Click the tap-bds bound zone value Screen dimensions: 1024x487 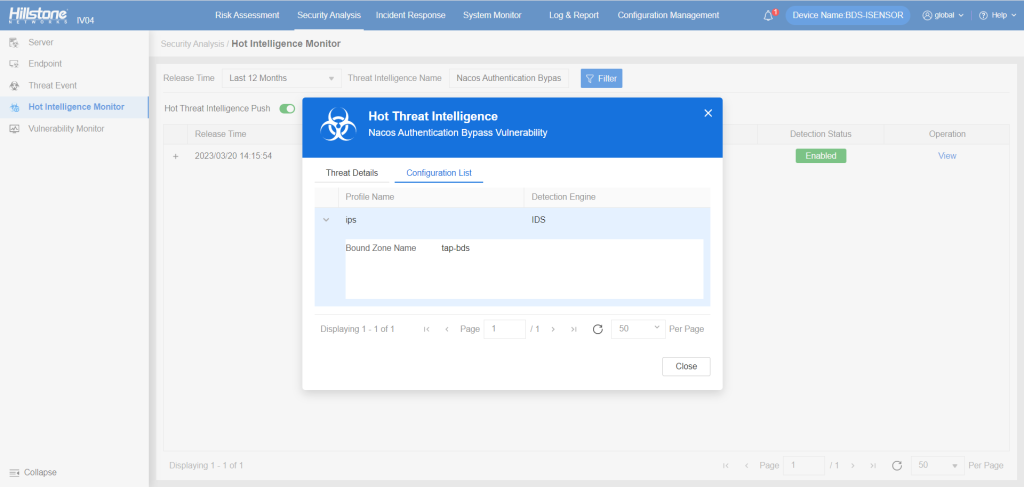click(456, 248)
